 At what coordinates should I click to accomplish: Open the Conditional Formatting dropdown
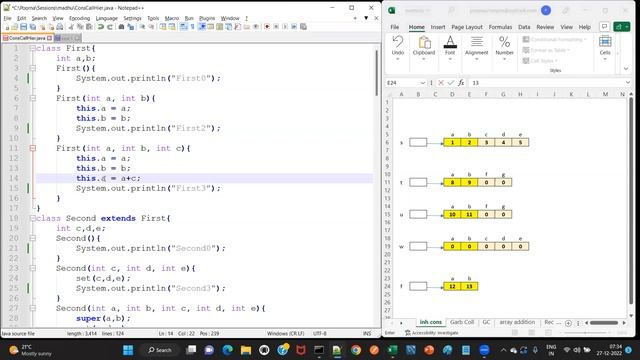554,40
